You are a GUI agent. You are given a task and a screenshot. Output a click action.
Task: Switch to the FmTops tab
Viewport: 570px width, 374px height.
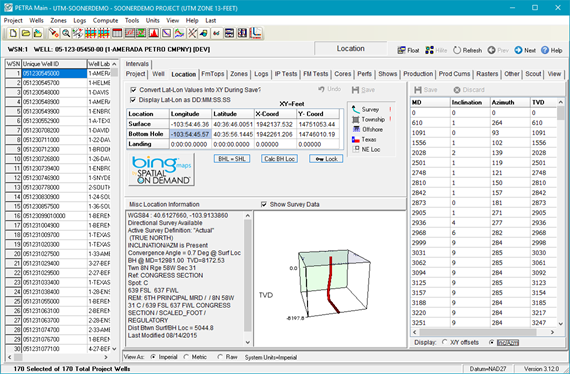pos(213,74)
